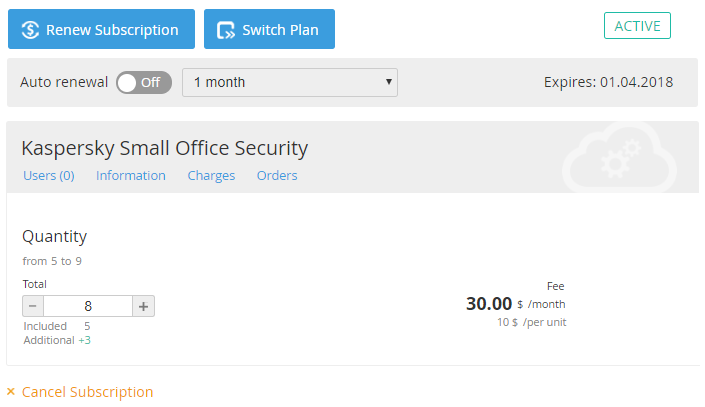Click the dropdown arrow of renewal period
Screen dimensions: 705x407
pos(388,82)
